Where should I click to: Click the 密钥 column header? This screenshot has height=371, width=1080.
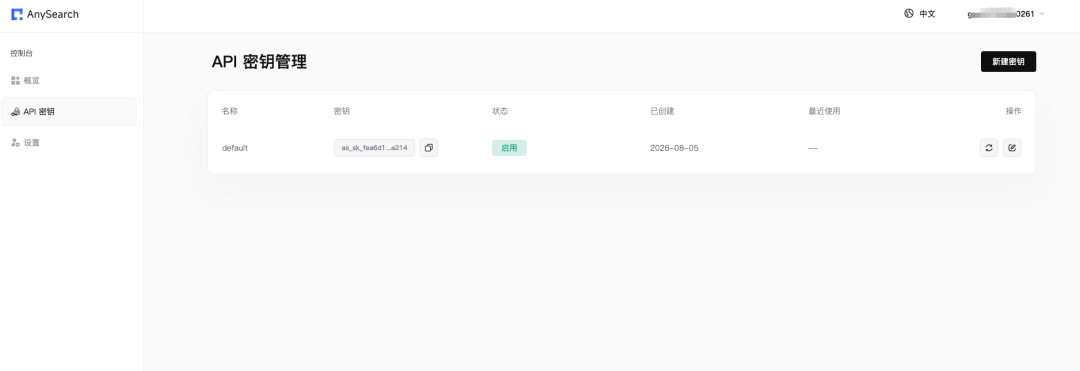(342, 111)
